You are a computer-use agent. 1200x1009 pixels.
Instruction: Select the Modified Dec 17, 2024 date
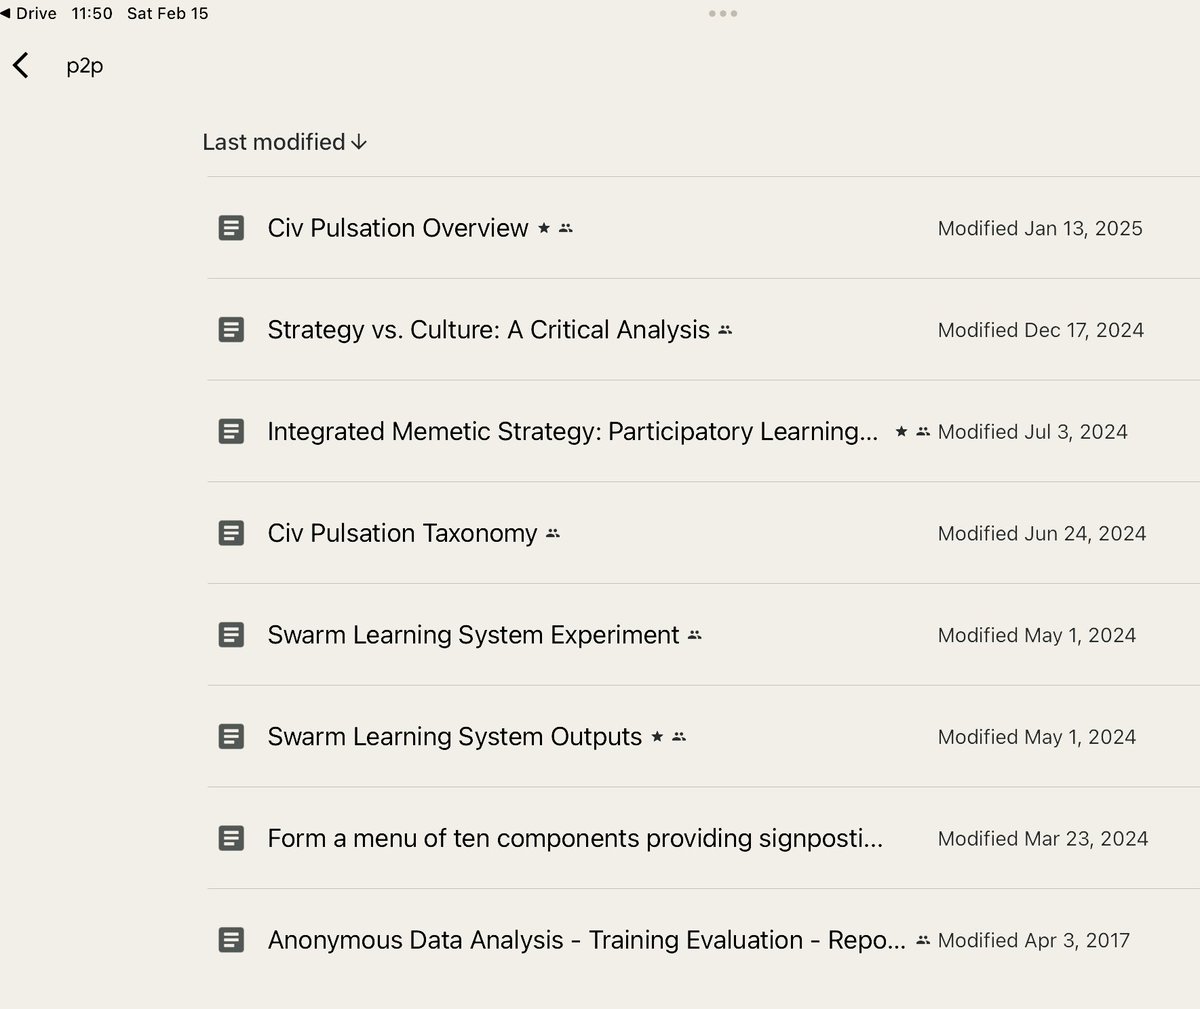(1041, 330)
